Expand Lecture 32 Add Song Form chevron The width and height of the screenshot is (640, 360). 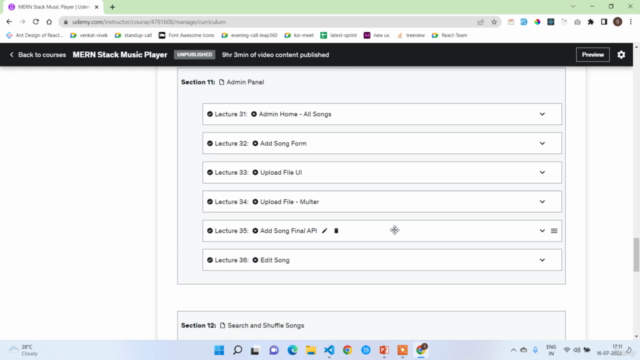pyautogui.click(x=542, y=143)
